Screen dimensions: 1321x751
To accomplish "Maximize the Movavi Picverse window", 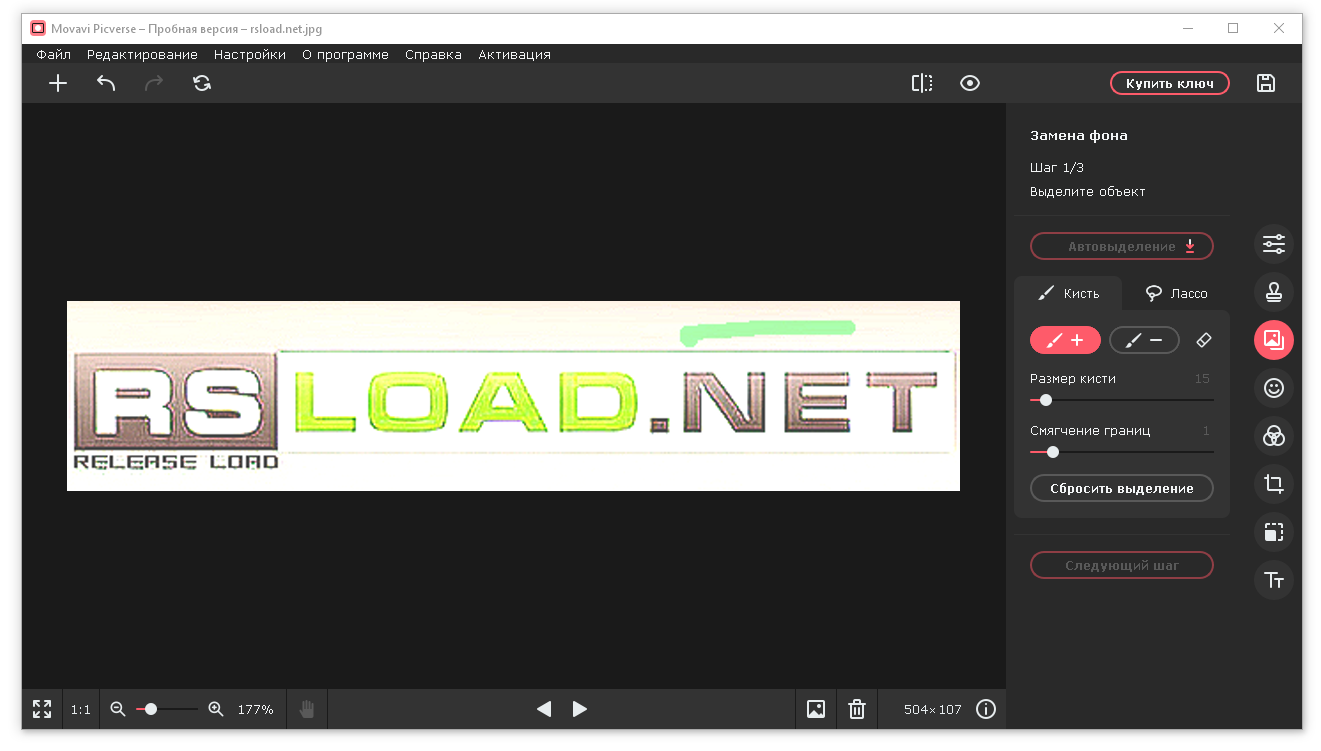I will pos(1233,29).
